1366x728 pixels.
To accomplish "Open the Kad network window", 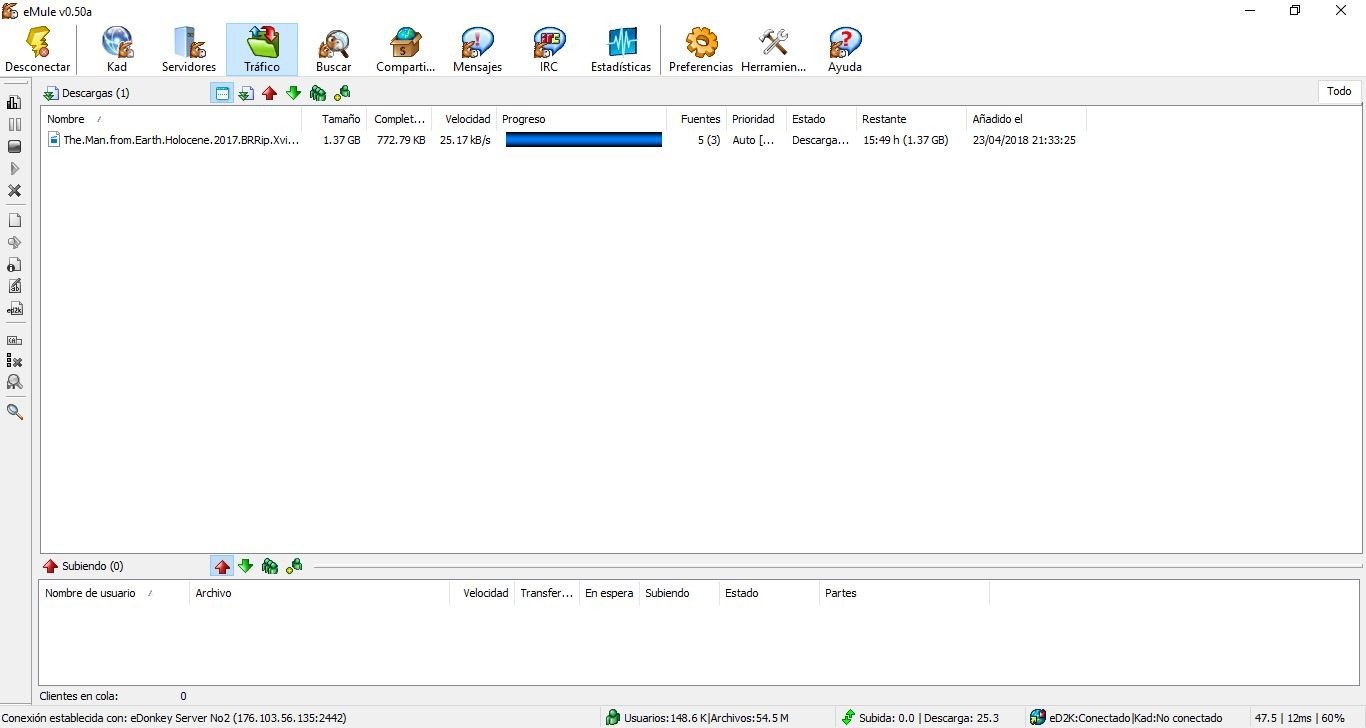I will click(117, 50).
